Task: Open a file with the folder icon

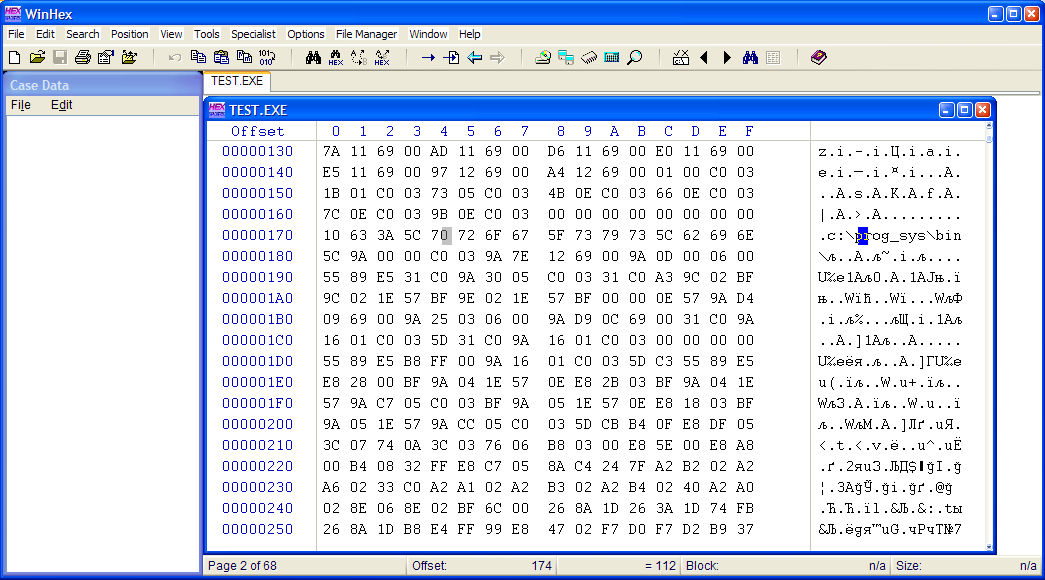Action: (37, 58)
